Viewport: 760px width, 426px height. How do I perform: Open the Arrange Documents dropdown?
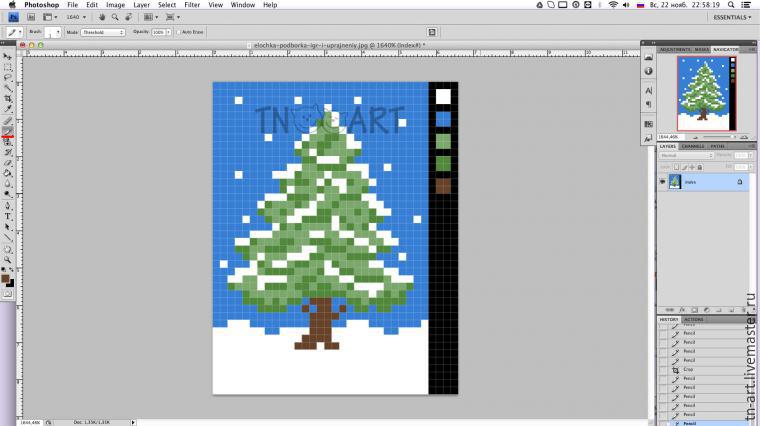[151, 17]
